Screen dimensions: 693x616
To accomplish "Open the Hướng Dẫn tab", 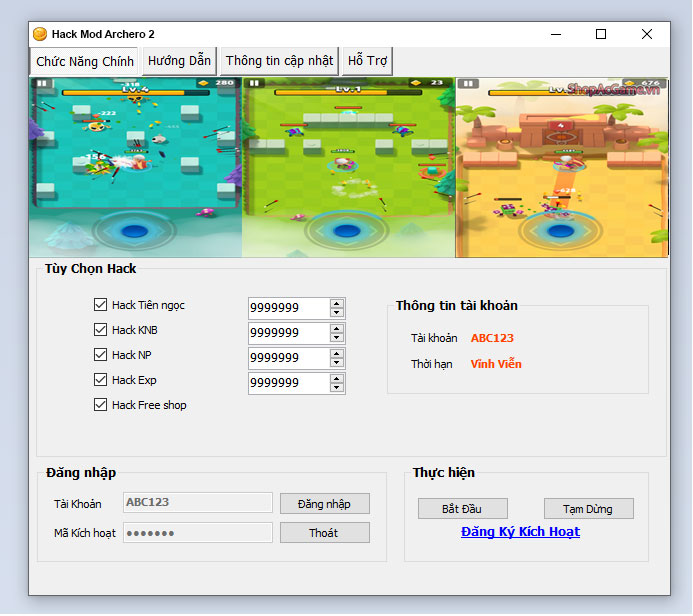I will tap(179, 61).
